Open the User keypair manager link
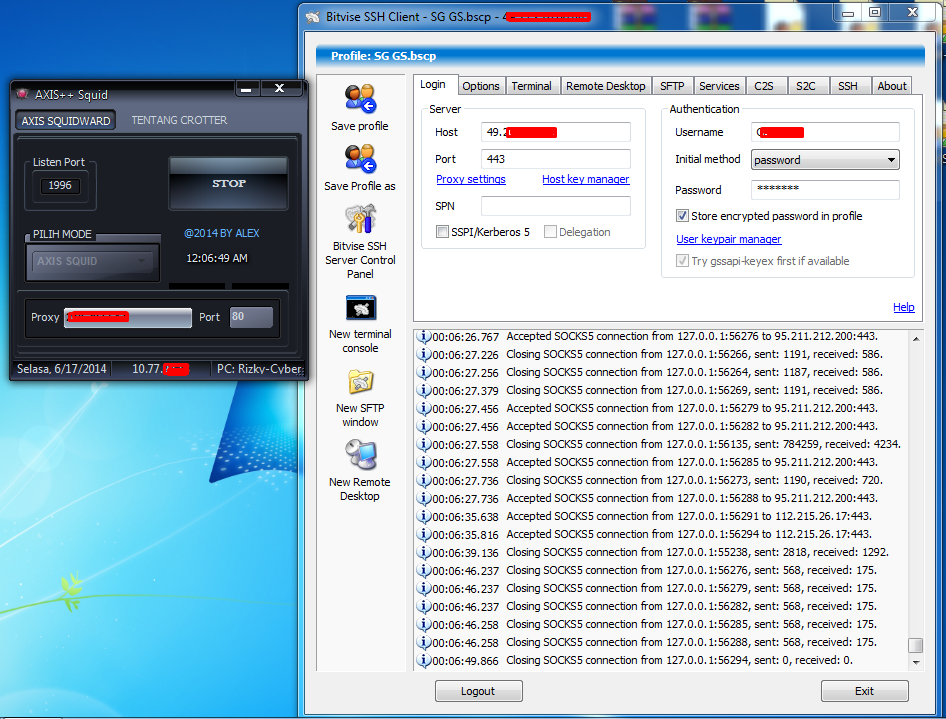This screenshot has width=946, height=719. coord(728,239)
